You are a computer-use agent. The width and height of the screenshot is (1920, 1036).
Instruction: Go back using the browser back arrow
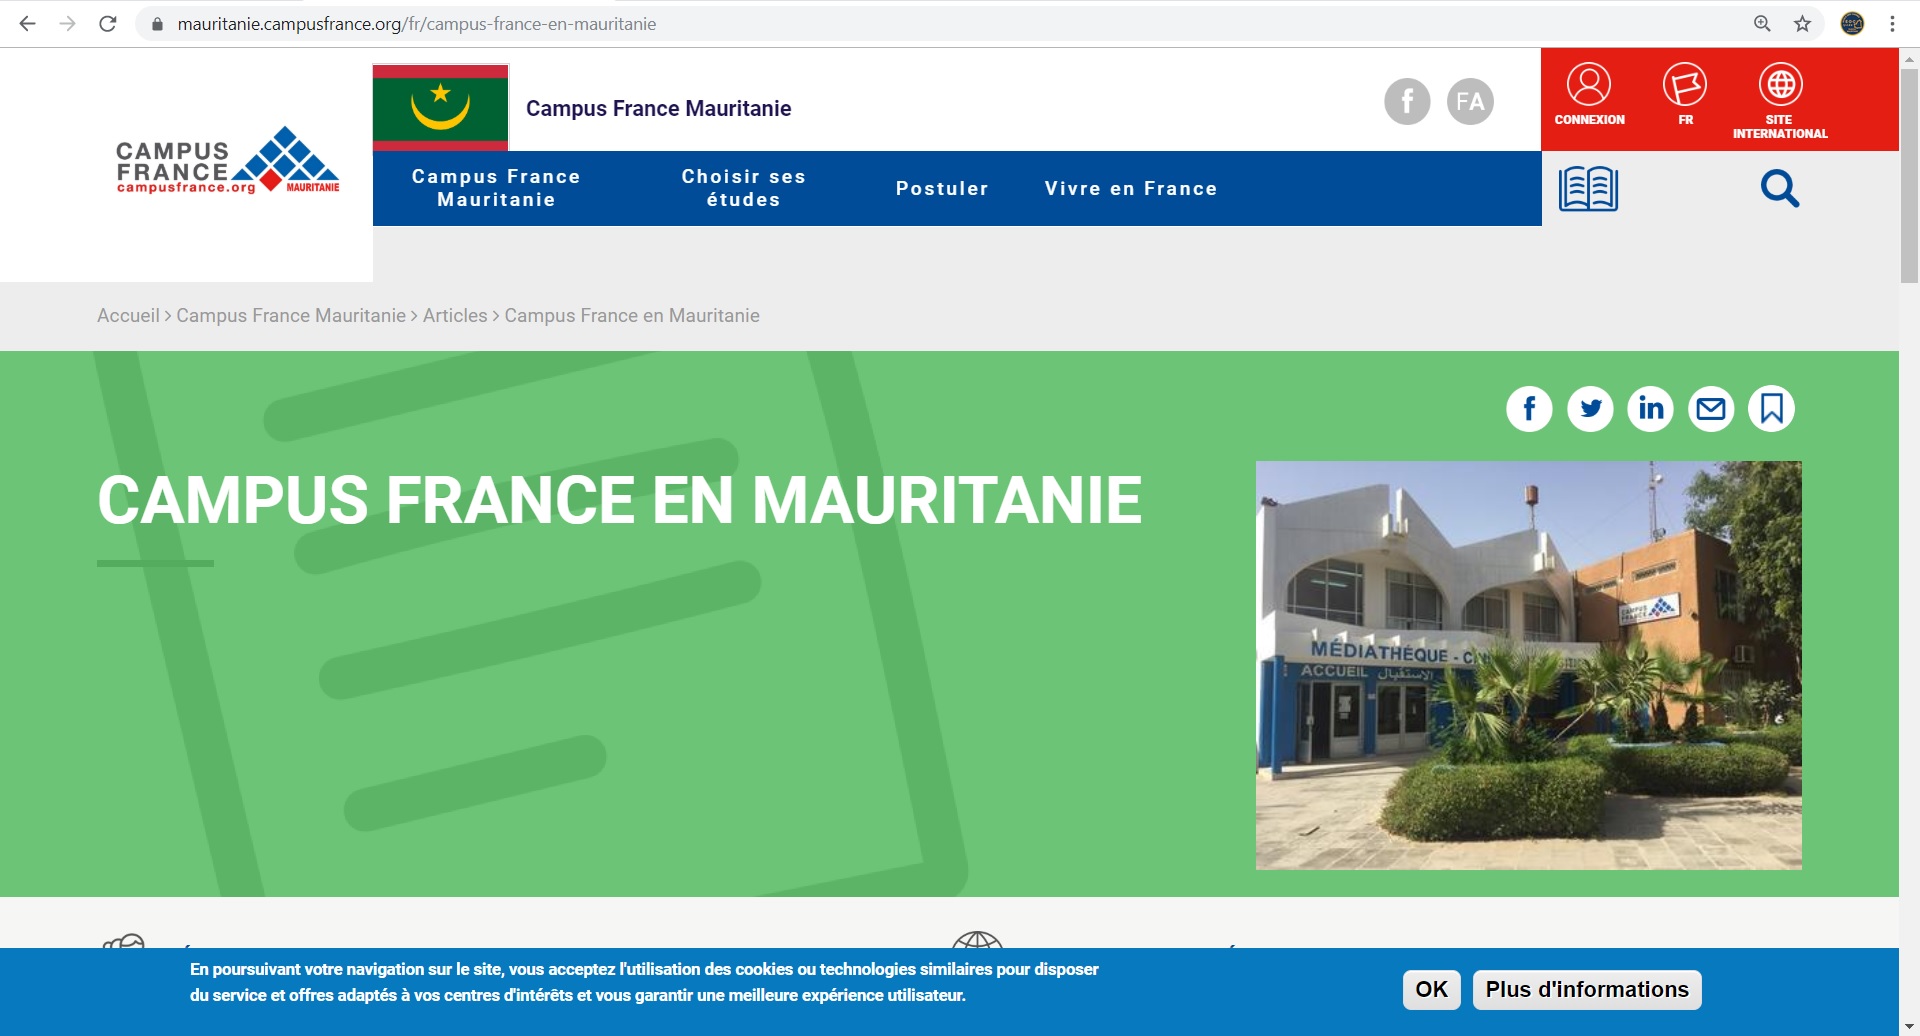pyautogui.click(x=27, y=24)
